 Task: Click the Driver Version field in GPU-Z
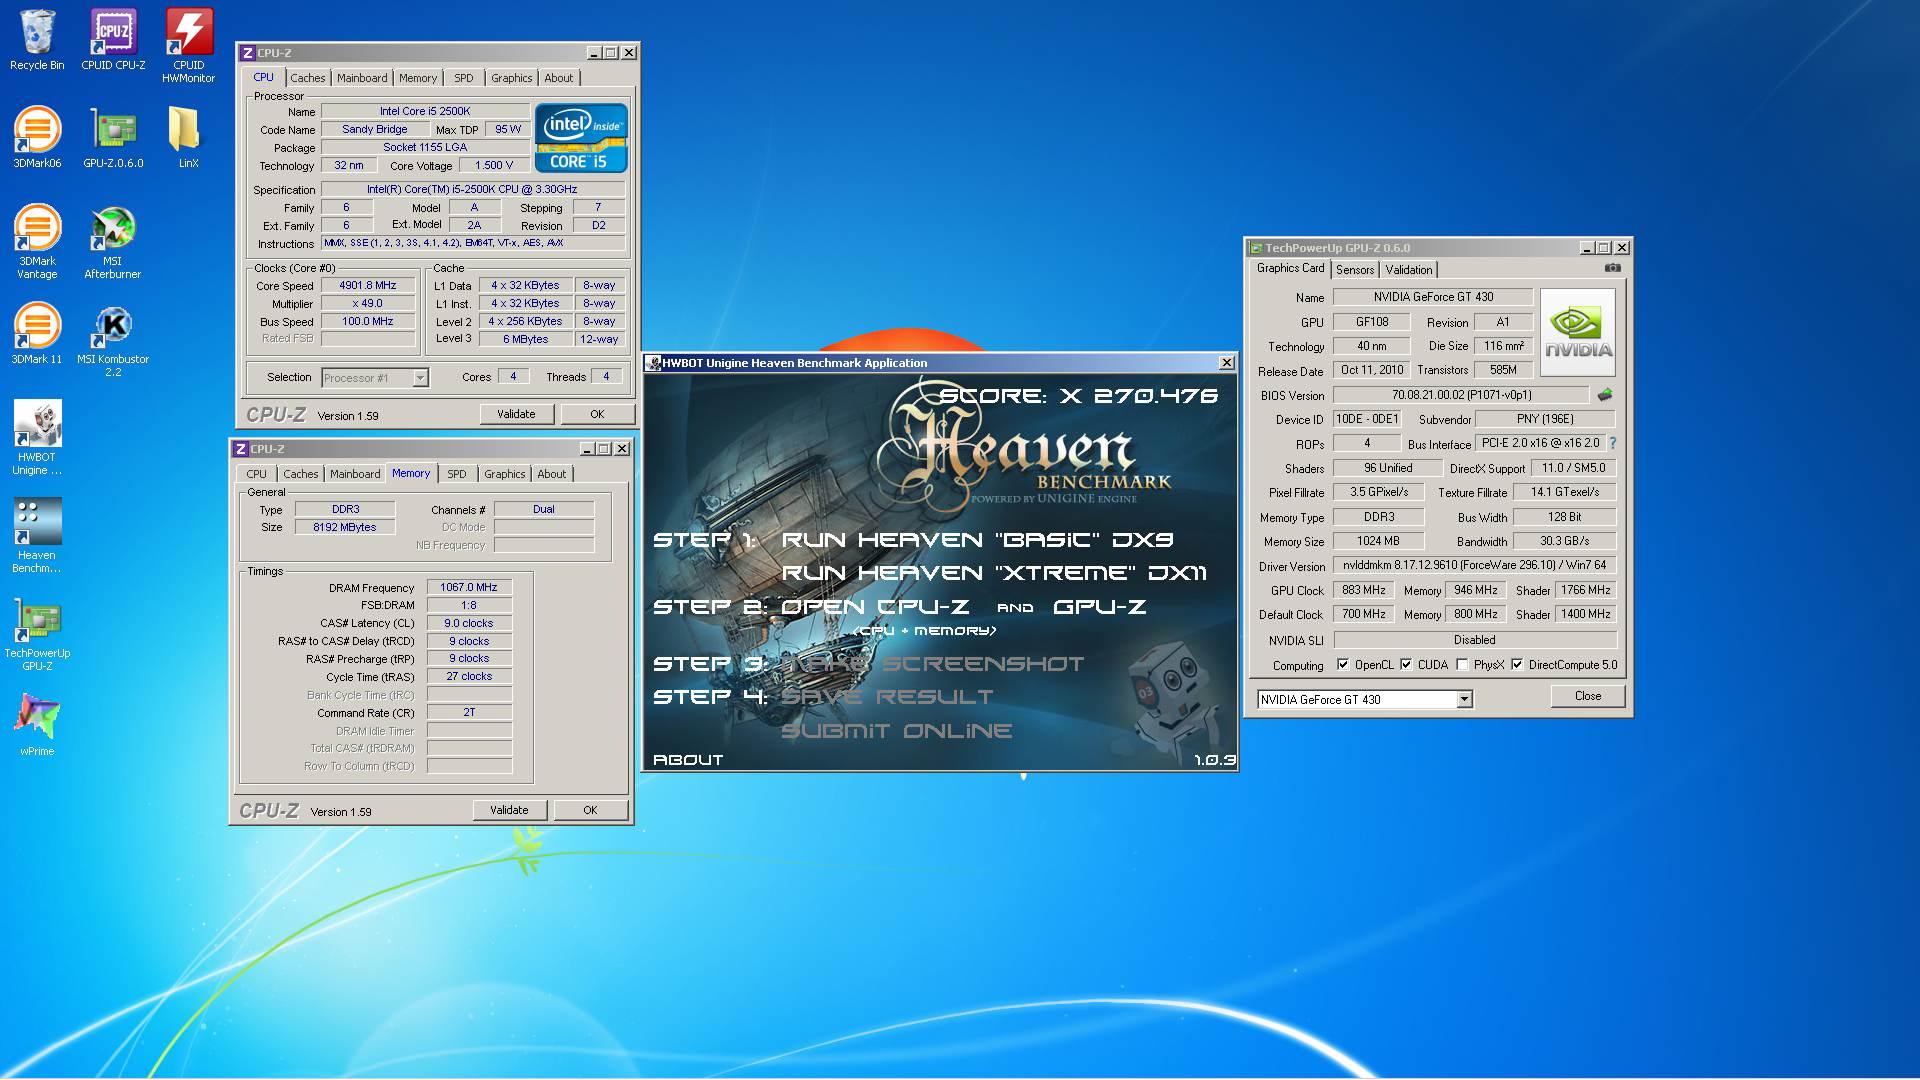point(1475,565)
